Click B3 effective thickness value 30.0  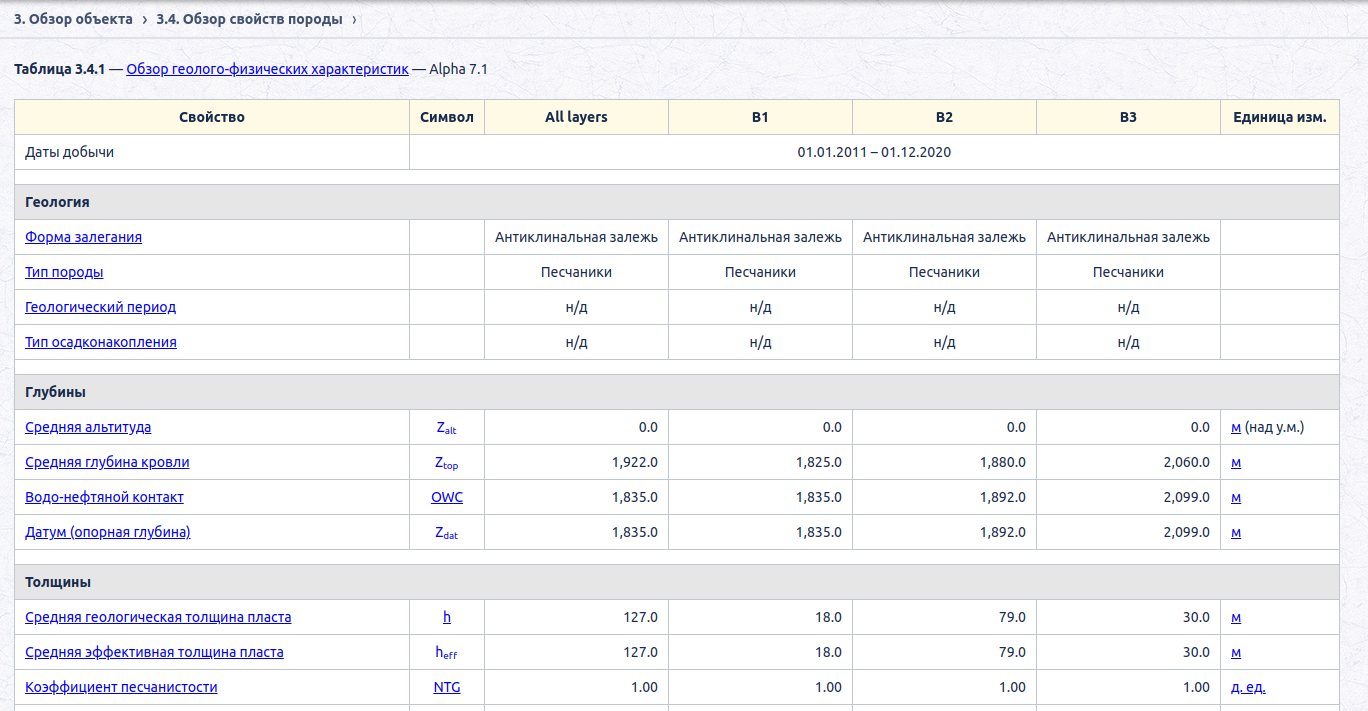1196,652
